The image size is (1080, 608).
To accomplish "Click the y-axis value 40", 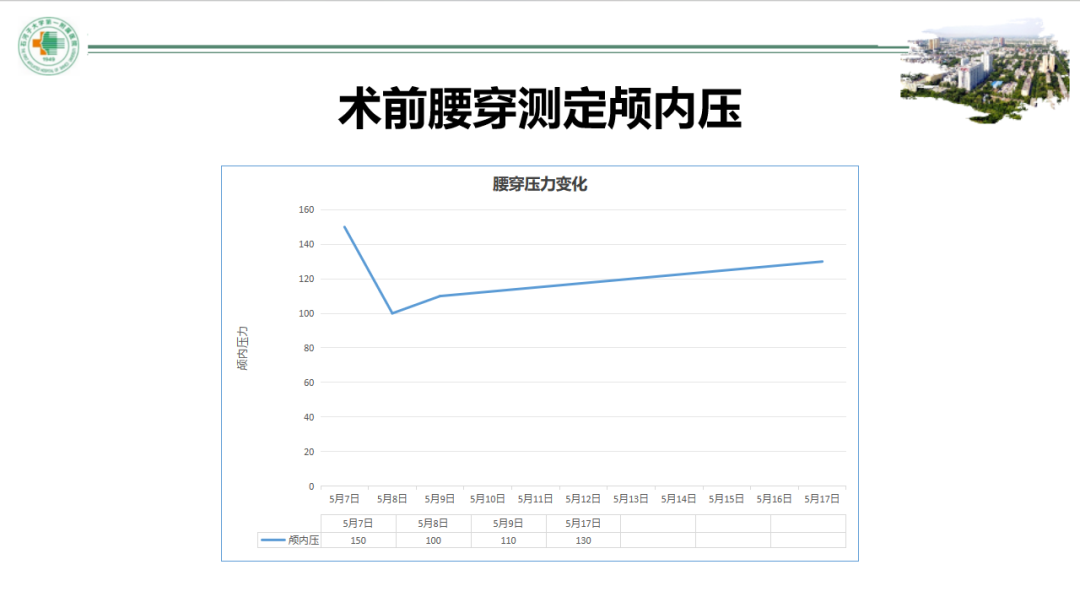I will [309, 417].
